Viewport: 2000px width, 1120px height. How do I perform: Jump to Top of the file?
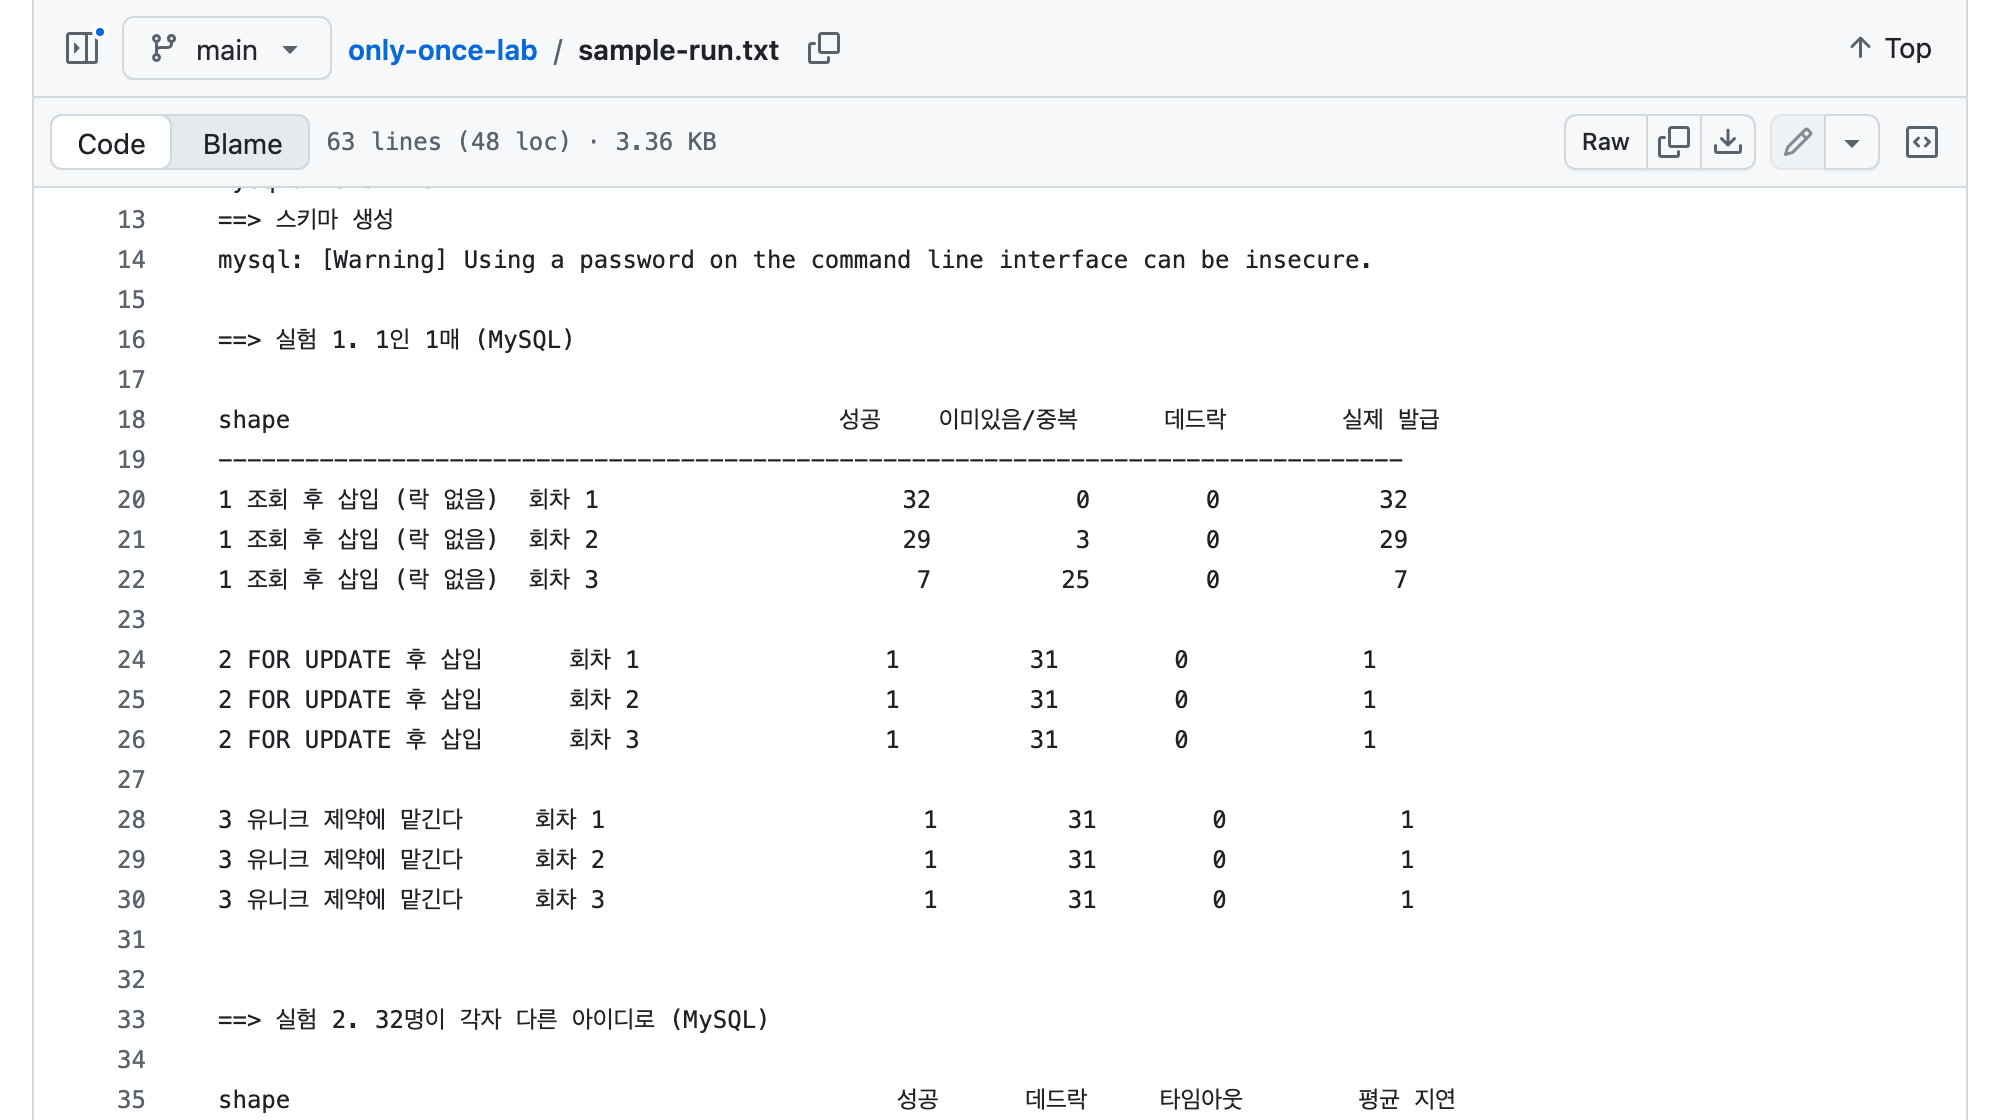pyautogui.click(x=1889, y=48)
